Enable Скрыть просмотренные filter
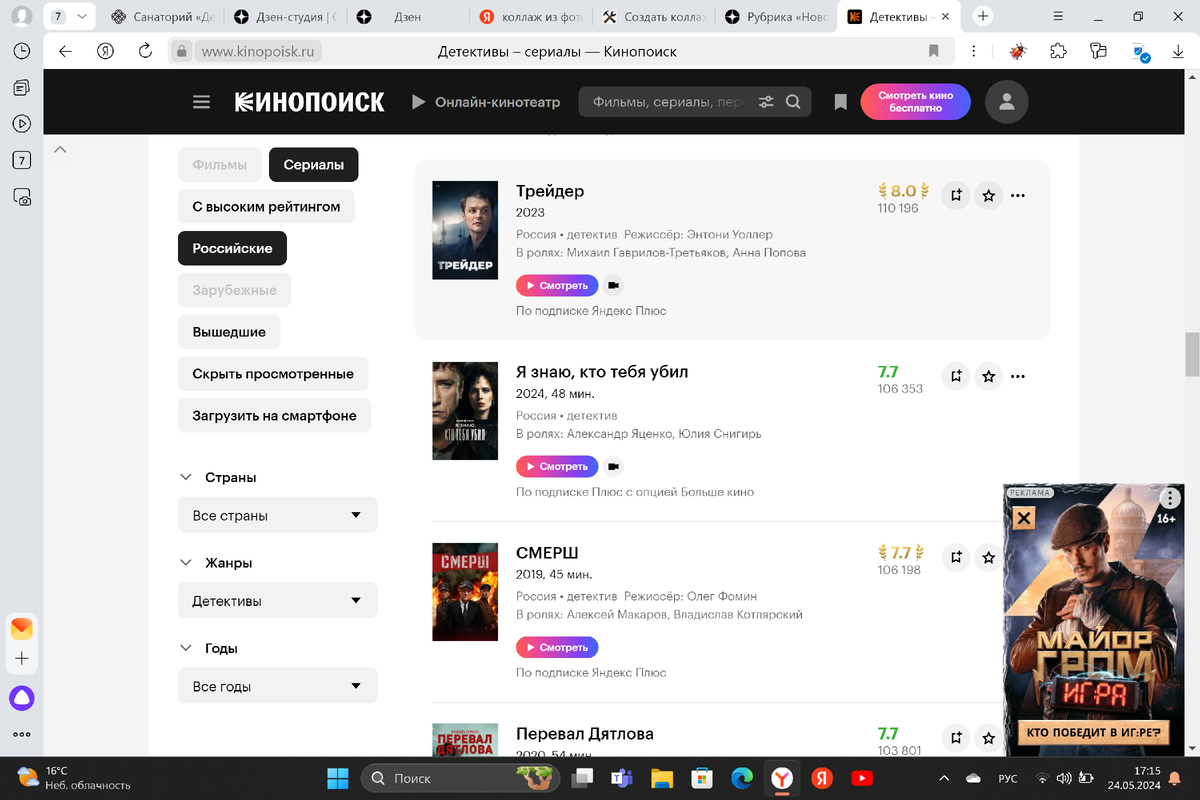 [x=273, y=374]
